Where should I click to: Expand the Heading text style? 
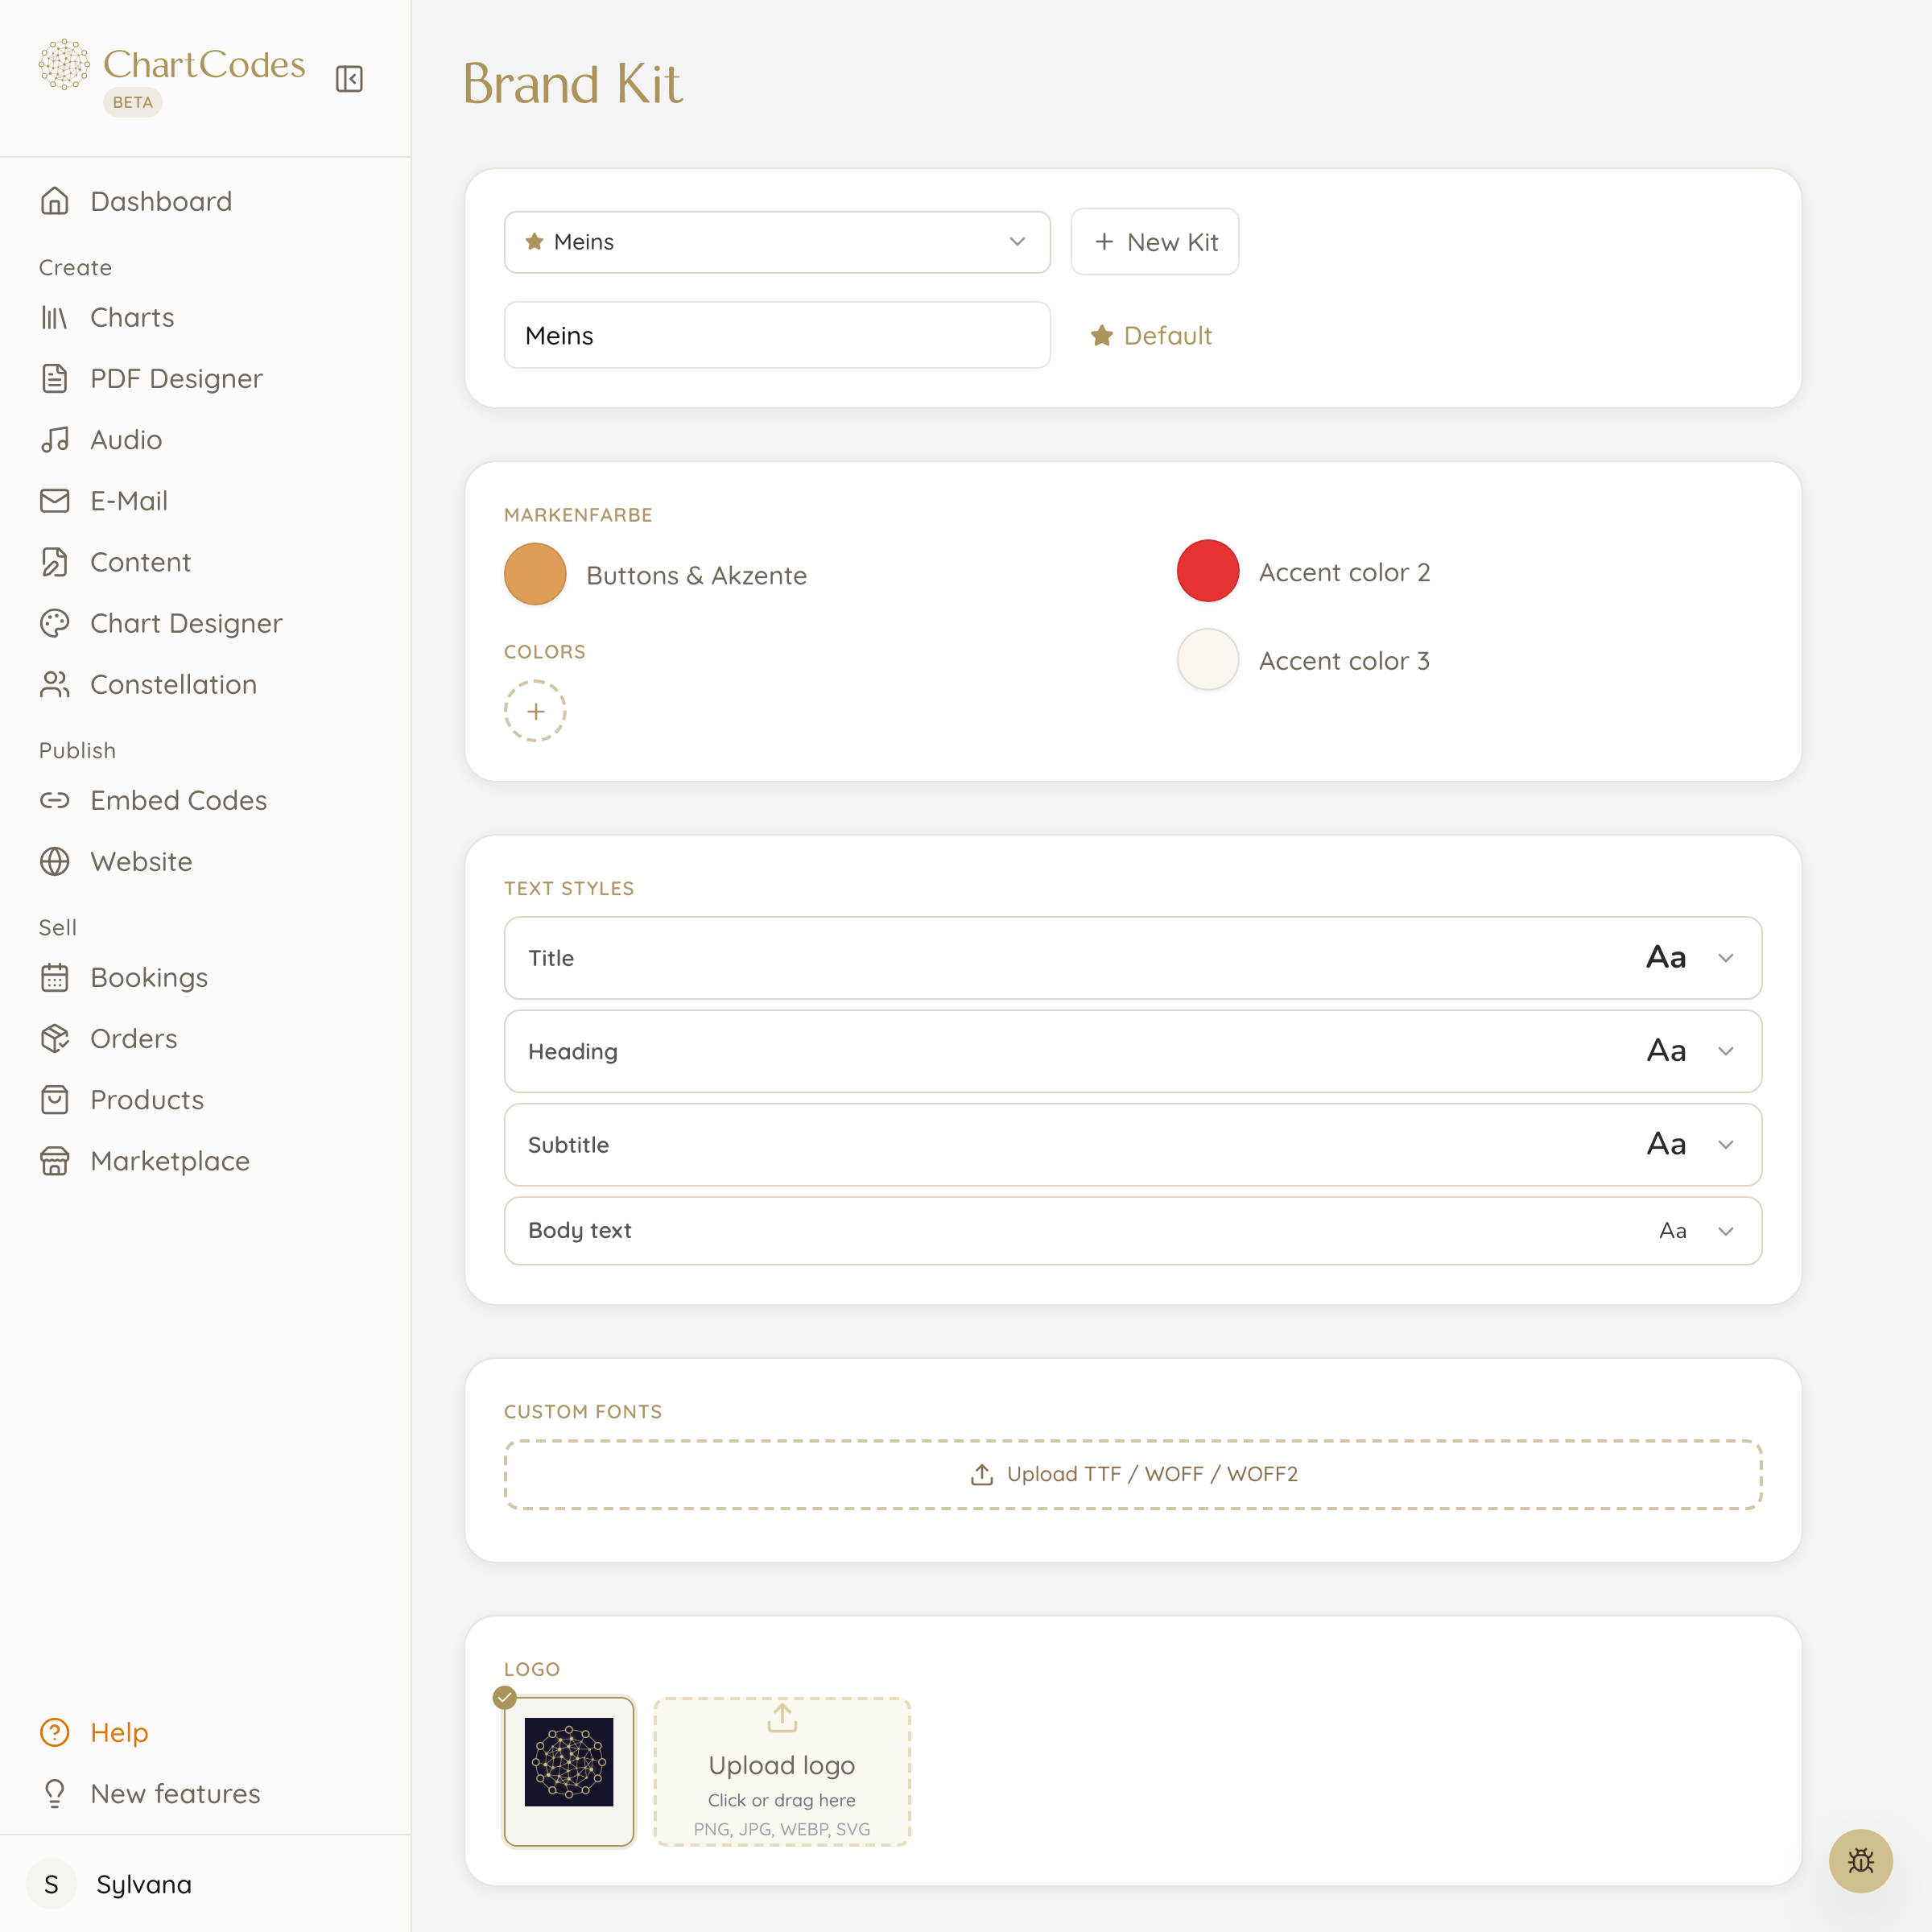click(x=1133, y=1051)
